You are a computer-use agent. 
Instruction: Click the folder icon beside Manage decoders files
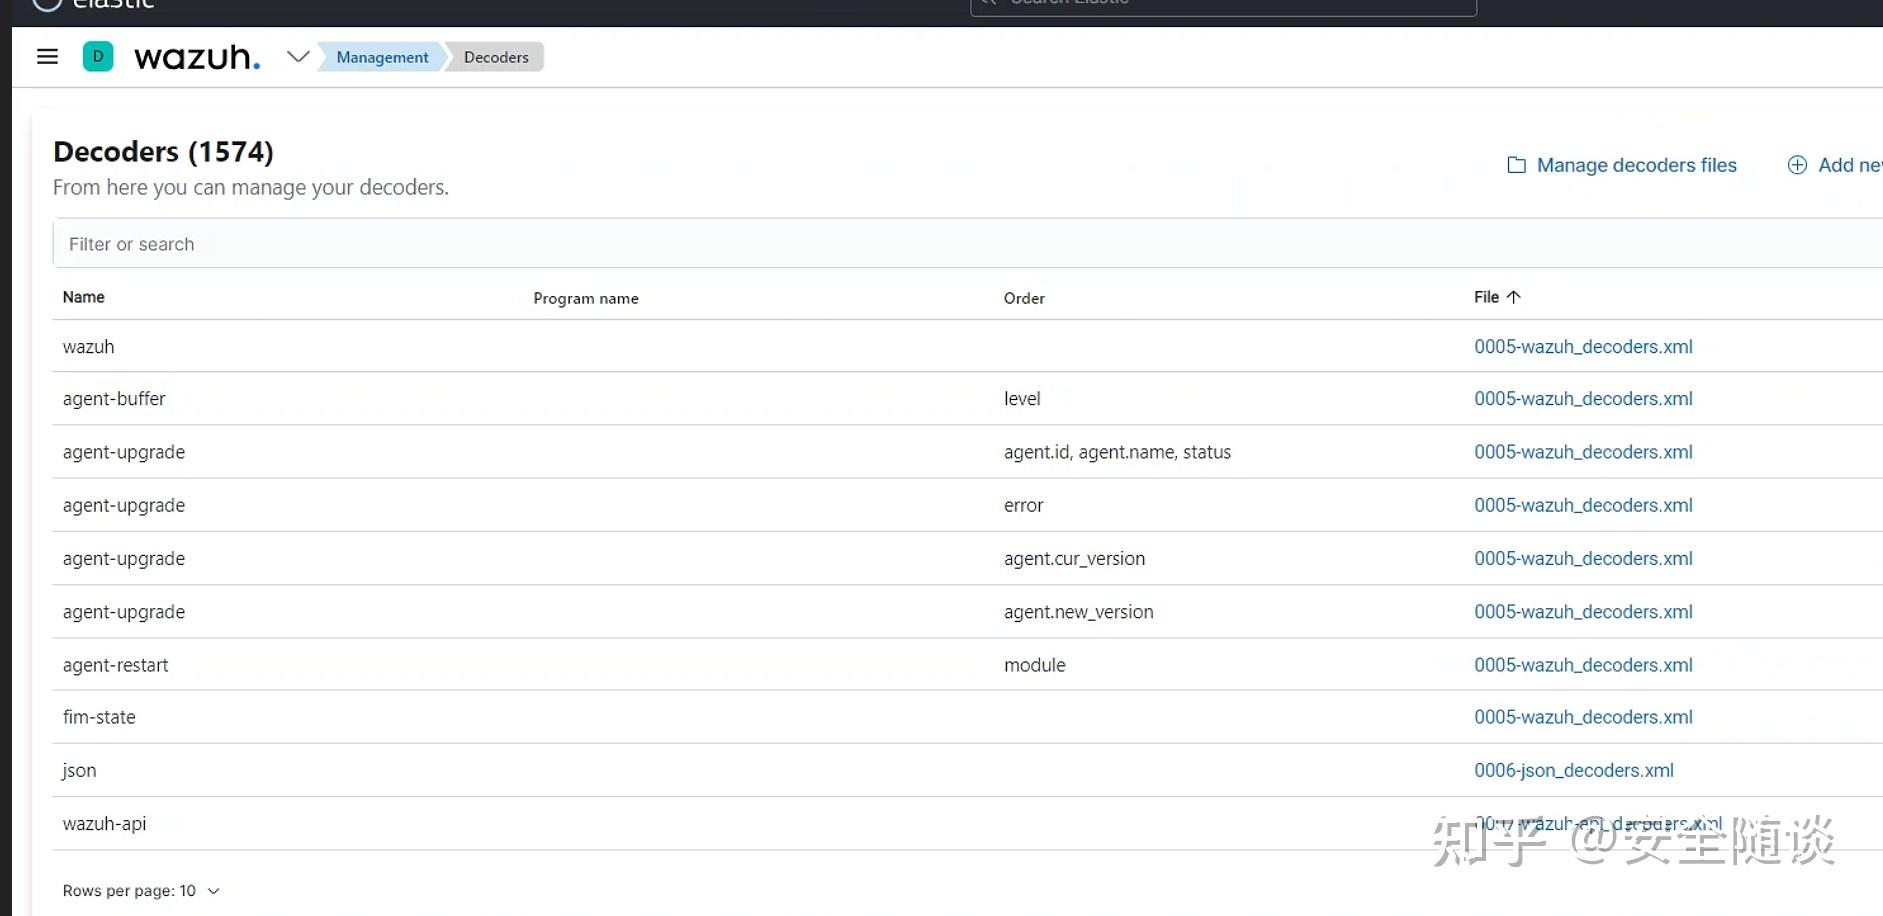[x=1516, y=165]
